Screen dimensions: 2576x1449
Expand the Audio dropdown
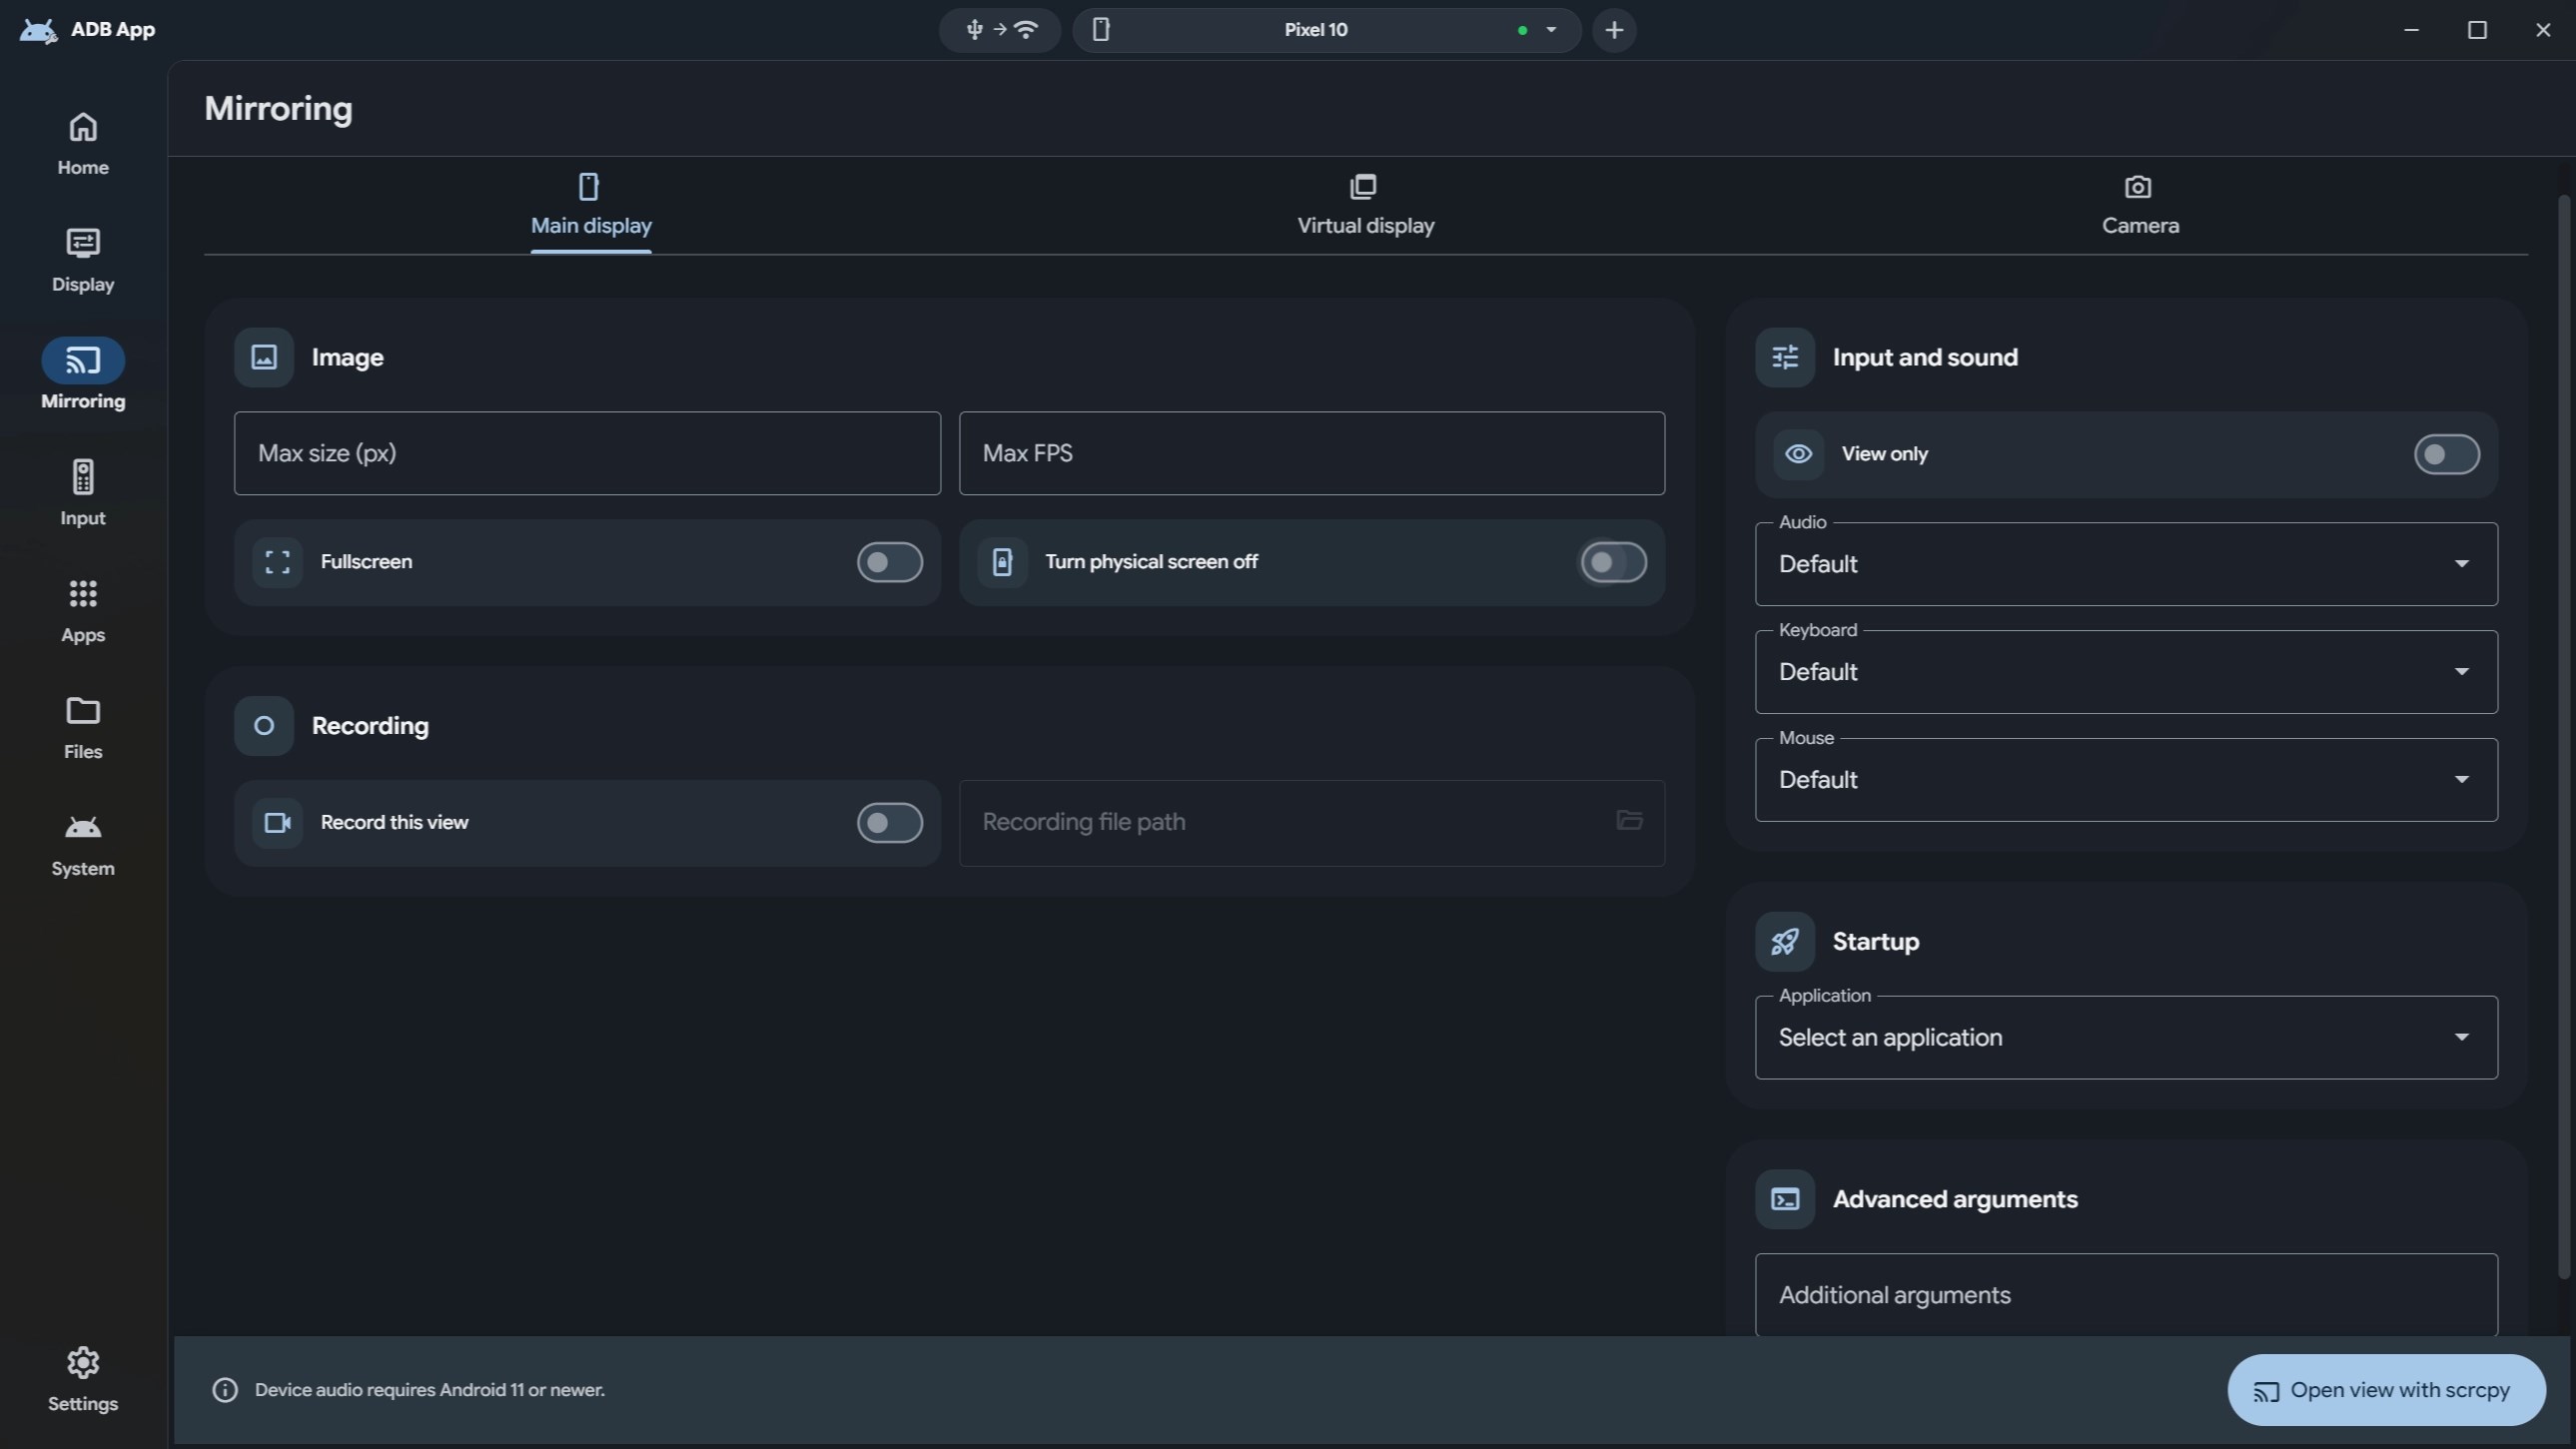(x=2126, y=564)
